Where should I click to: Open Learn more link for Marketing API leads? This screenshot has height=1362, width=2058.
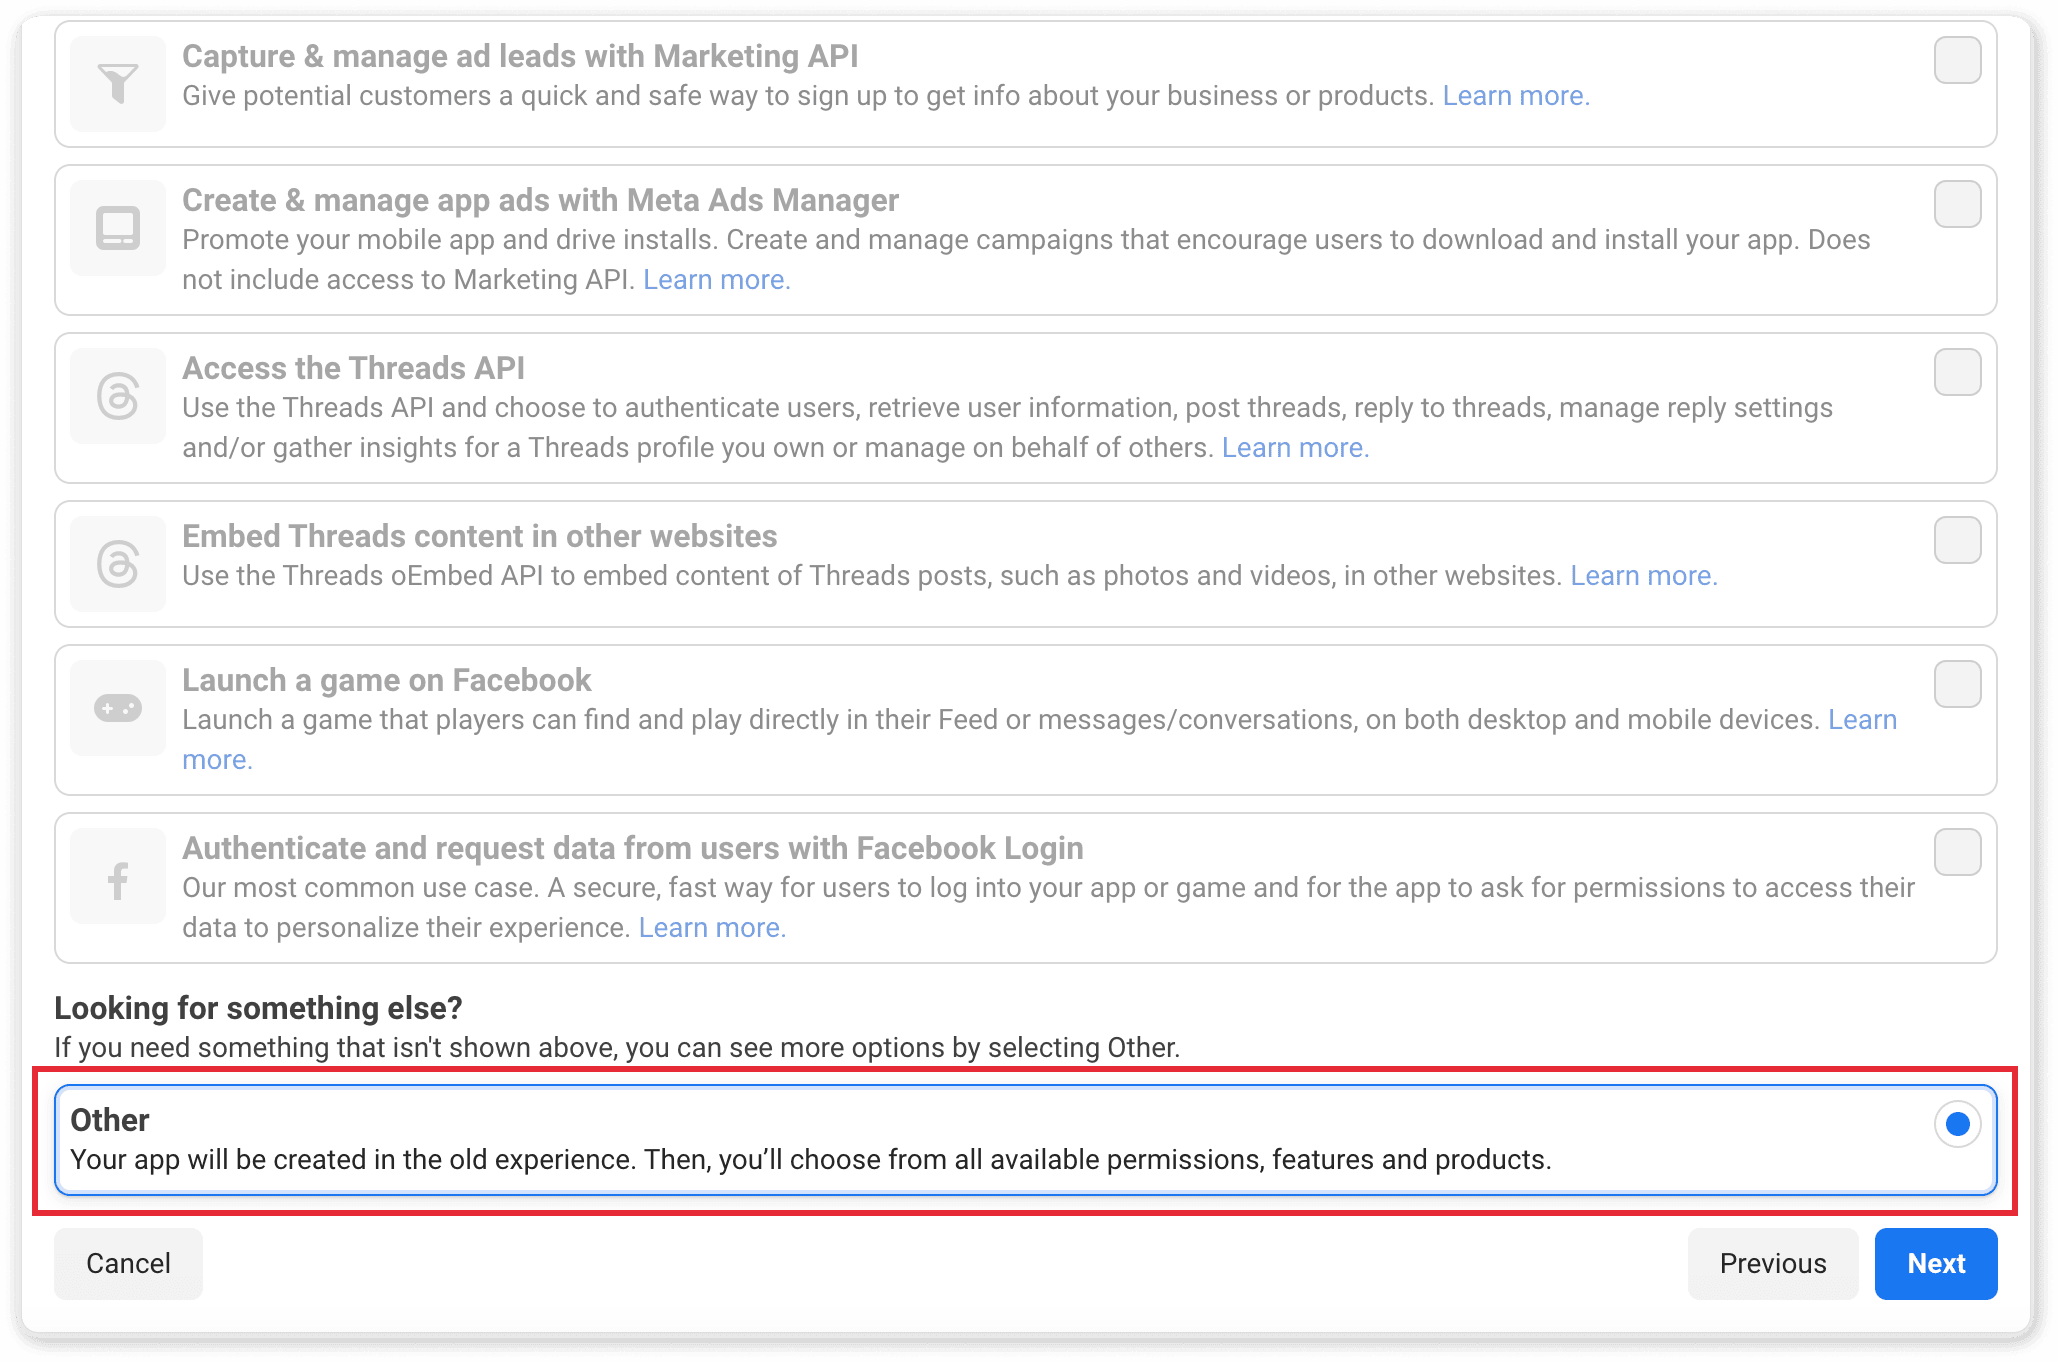click(1515, 96)
